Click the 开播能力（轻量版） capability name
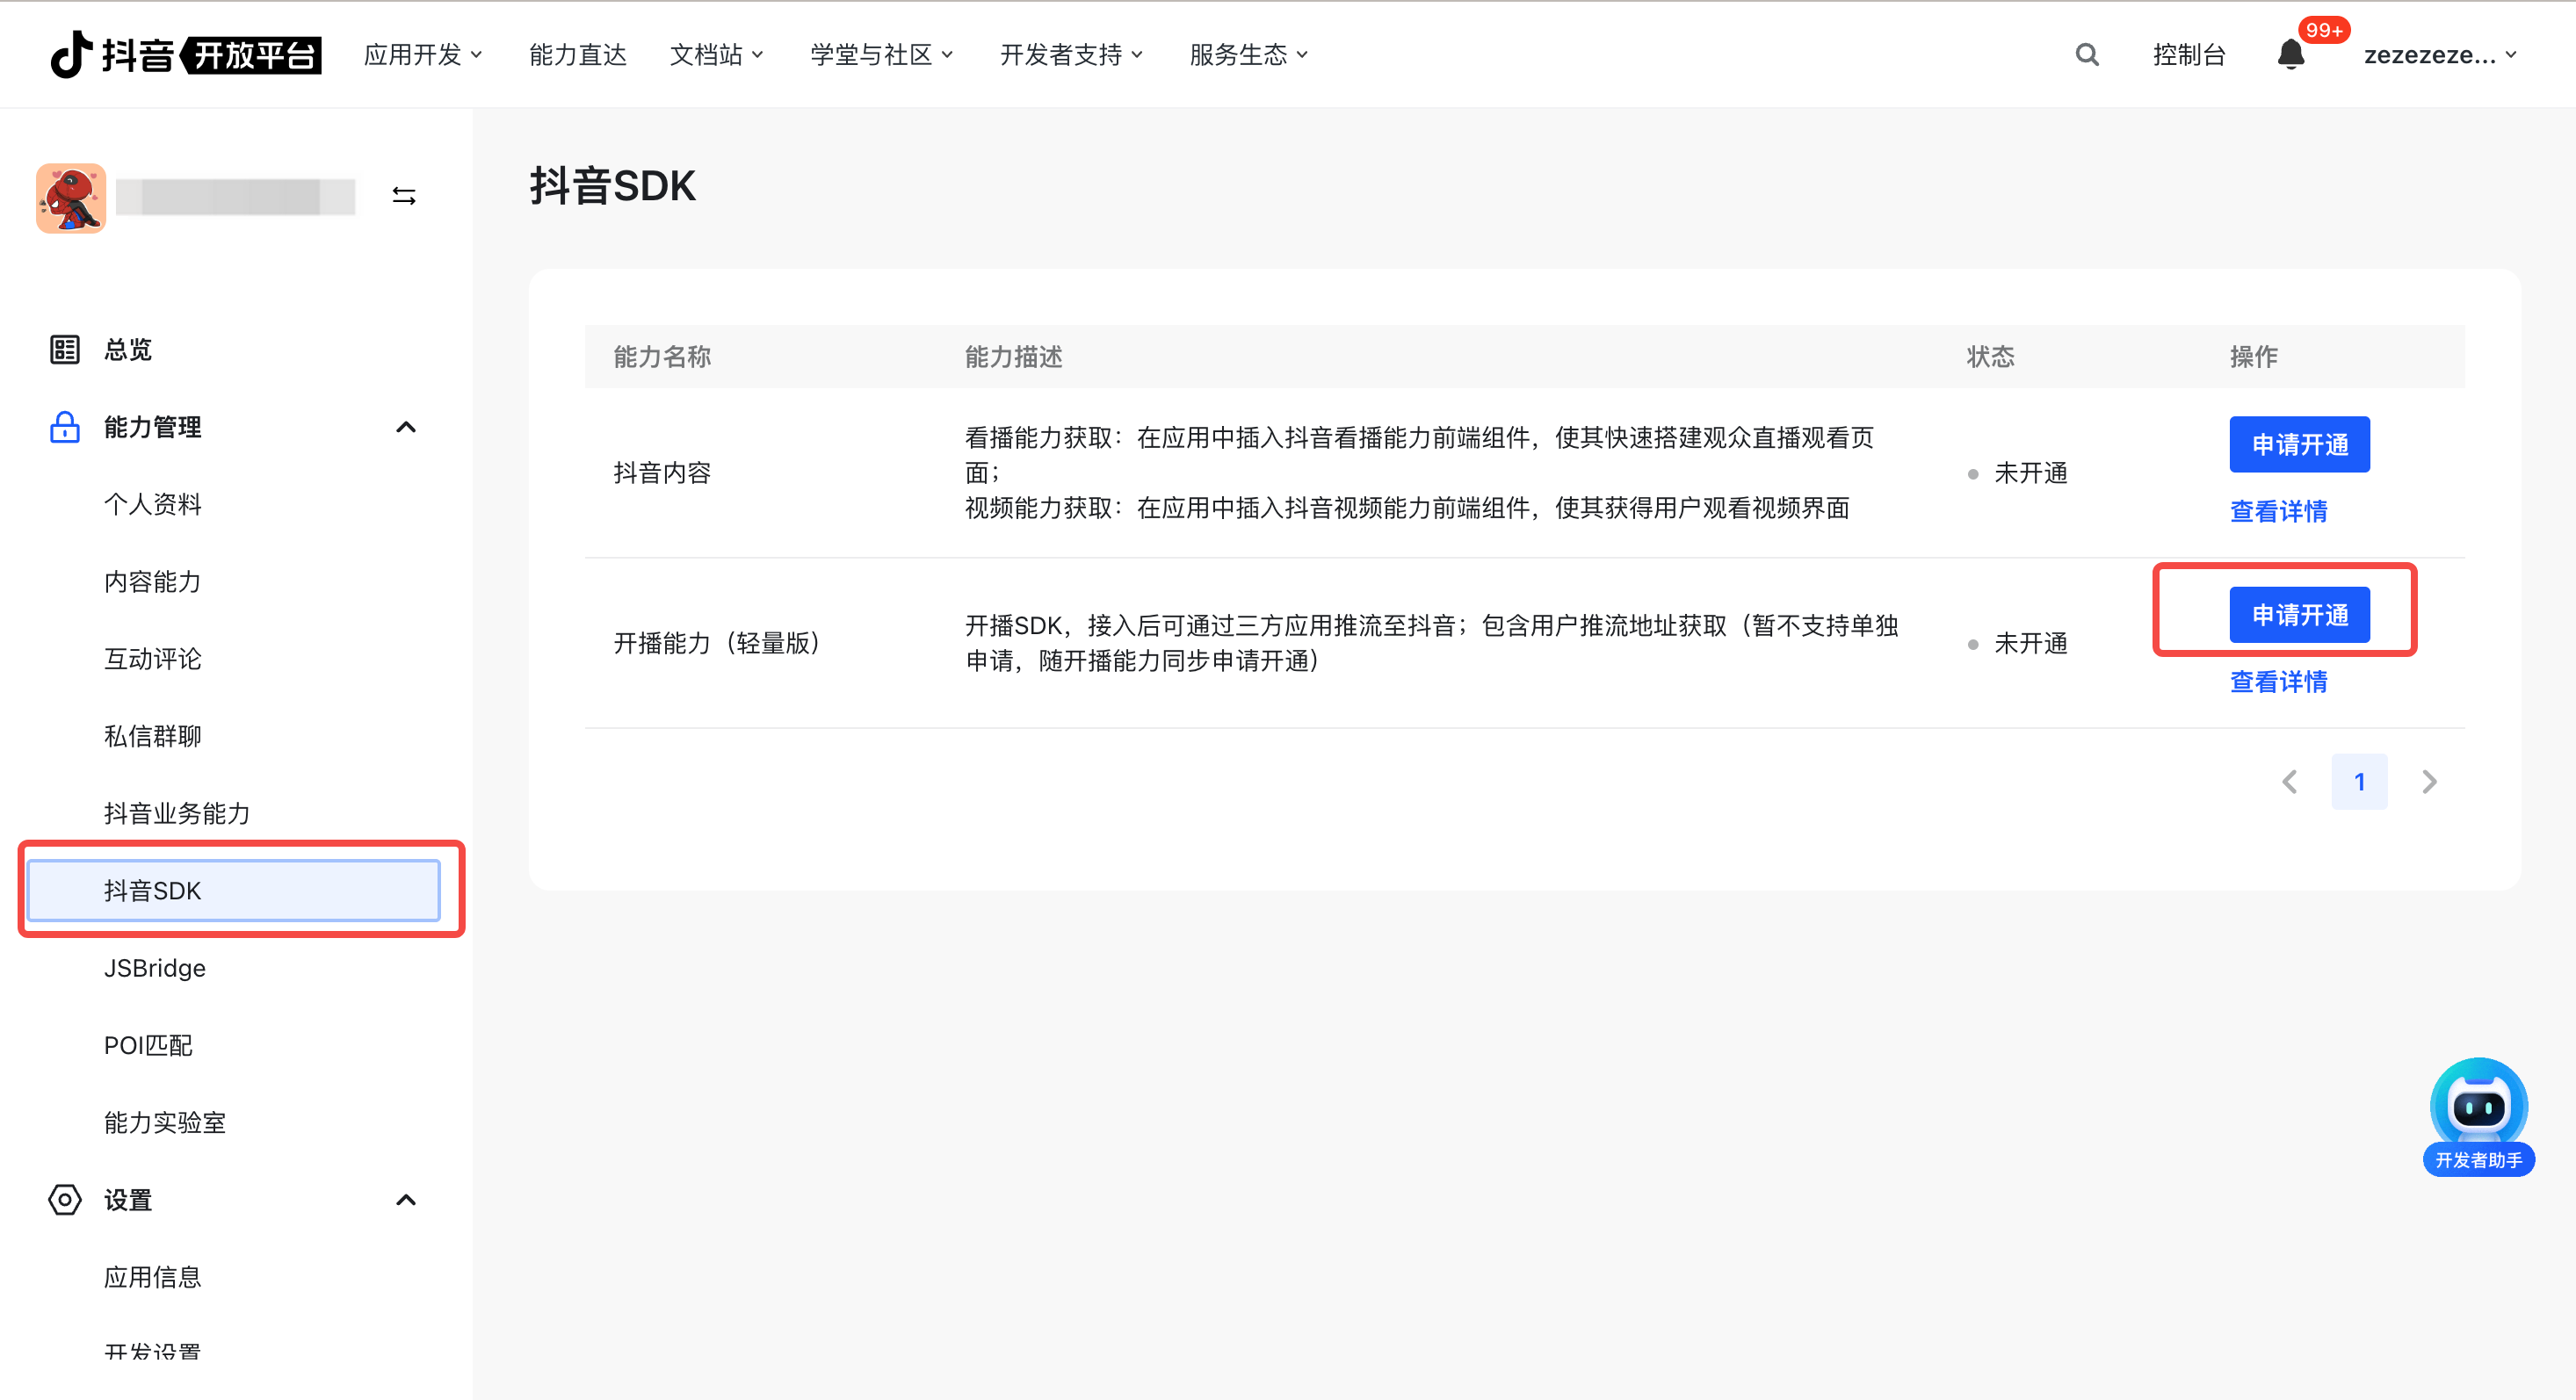Screen dimensions: 2576x1400 (x=718, y=642)
